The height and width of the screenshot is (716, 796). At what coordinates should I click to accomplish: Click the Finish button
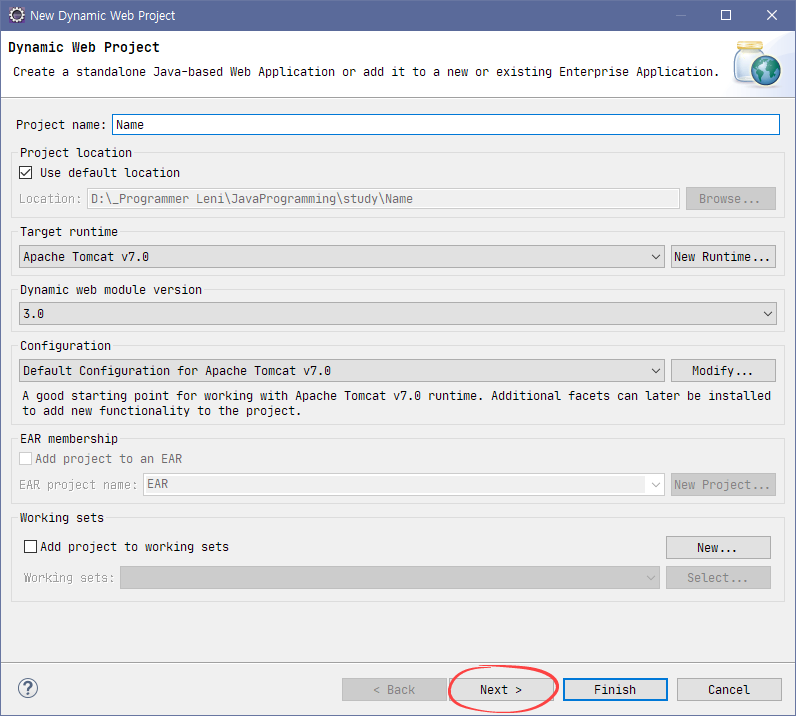coord(615,690)
